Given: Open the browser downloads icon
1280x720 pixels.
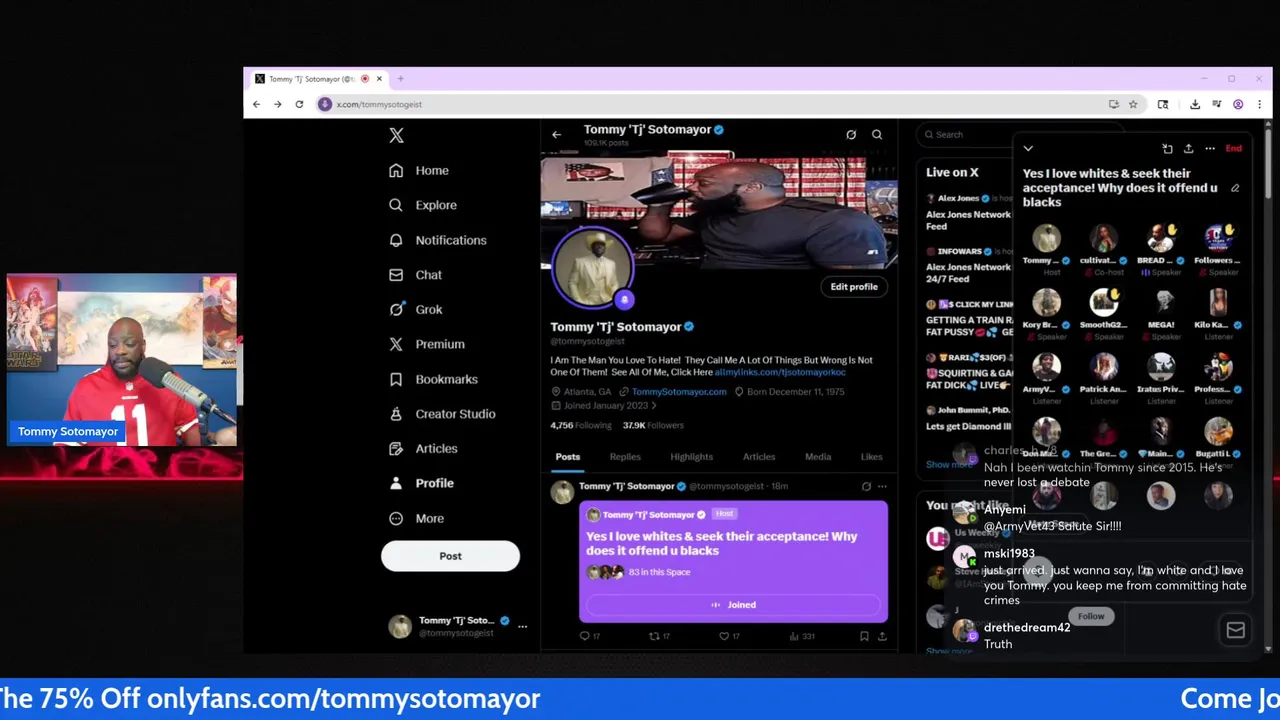Looking at the screenshot, I should [x=1195, y=104].
